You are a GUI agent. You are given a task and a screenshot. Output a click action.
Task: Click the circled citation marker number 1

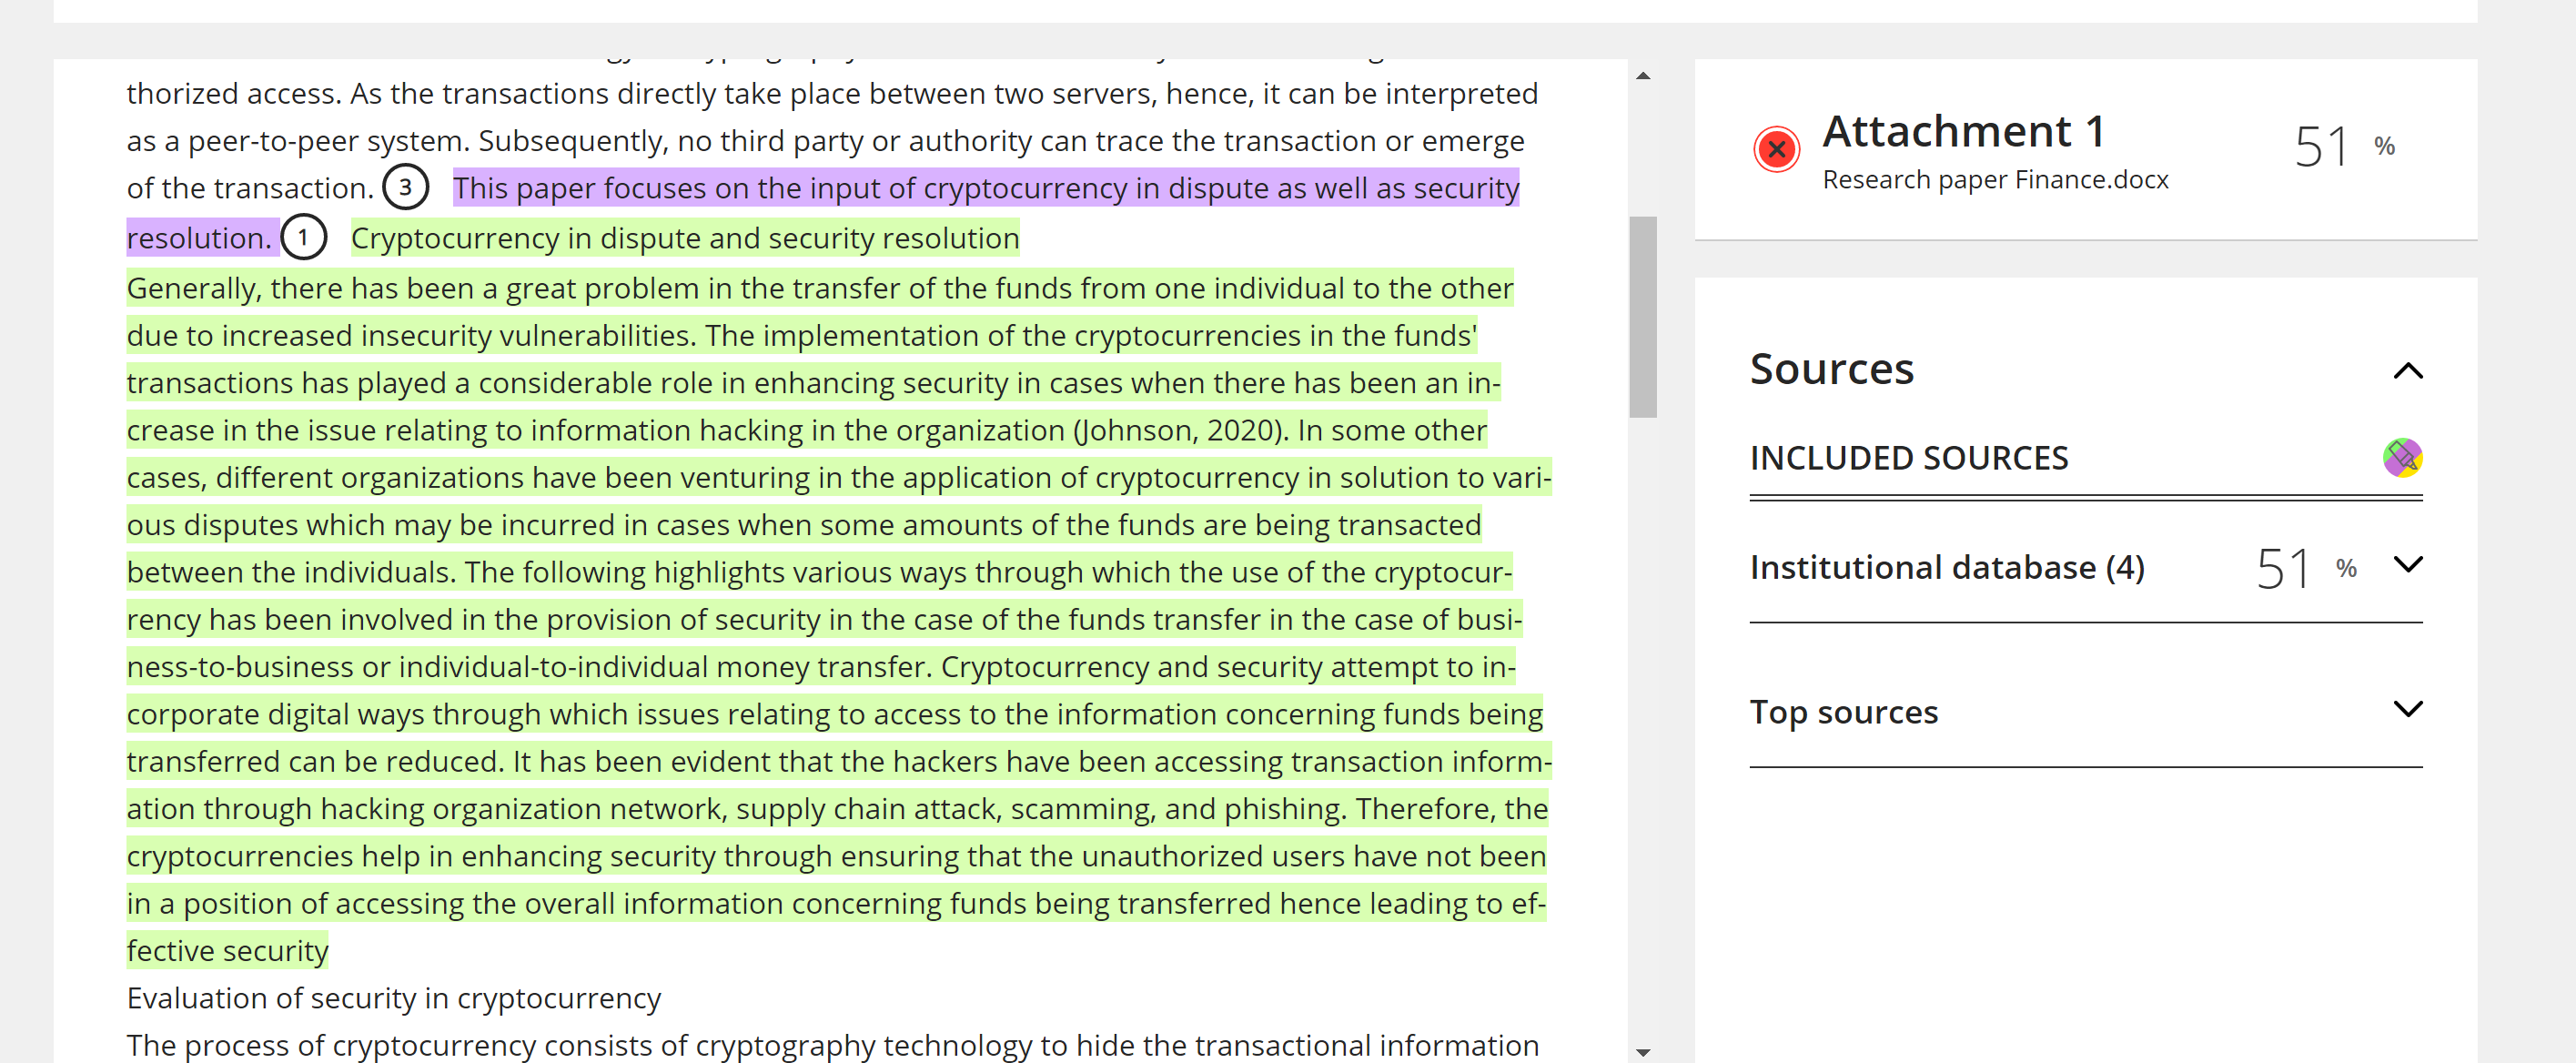[303, 238]
